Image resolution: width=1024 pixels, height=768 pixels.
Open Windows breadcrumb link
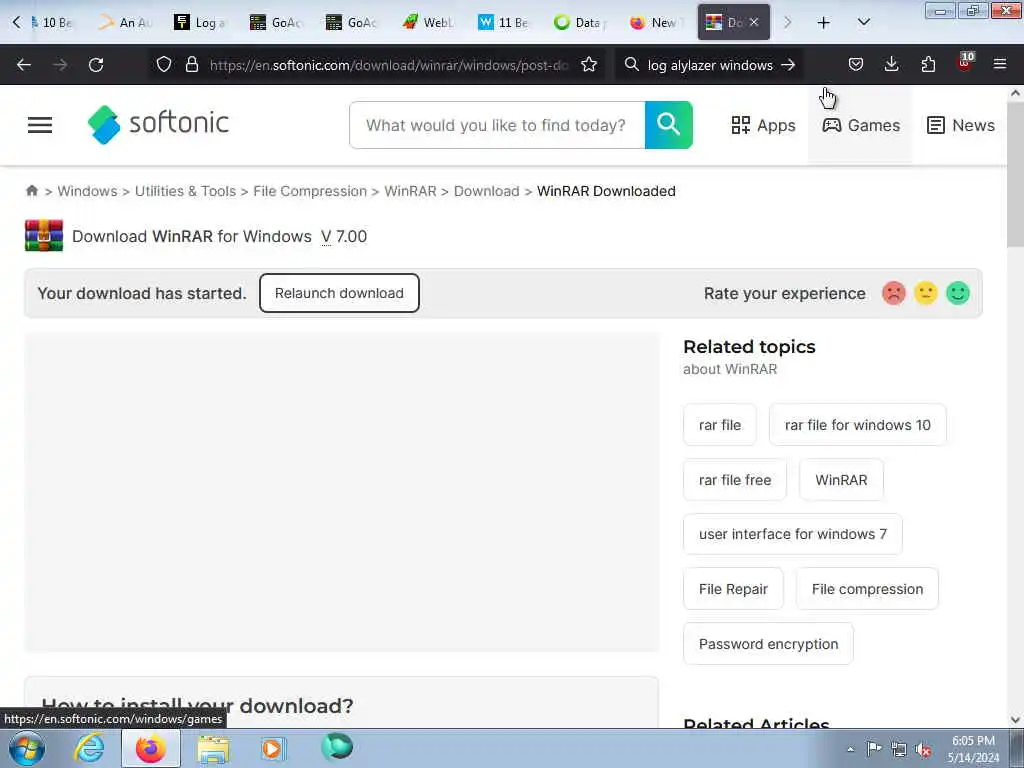click(x=88, y=191)
